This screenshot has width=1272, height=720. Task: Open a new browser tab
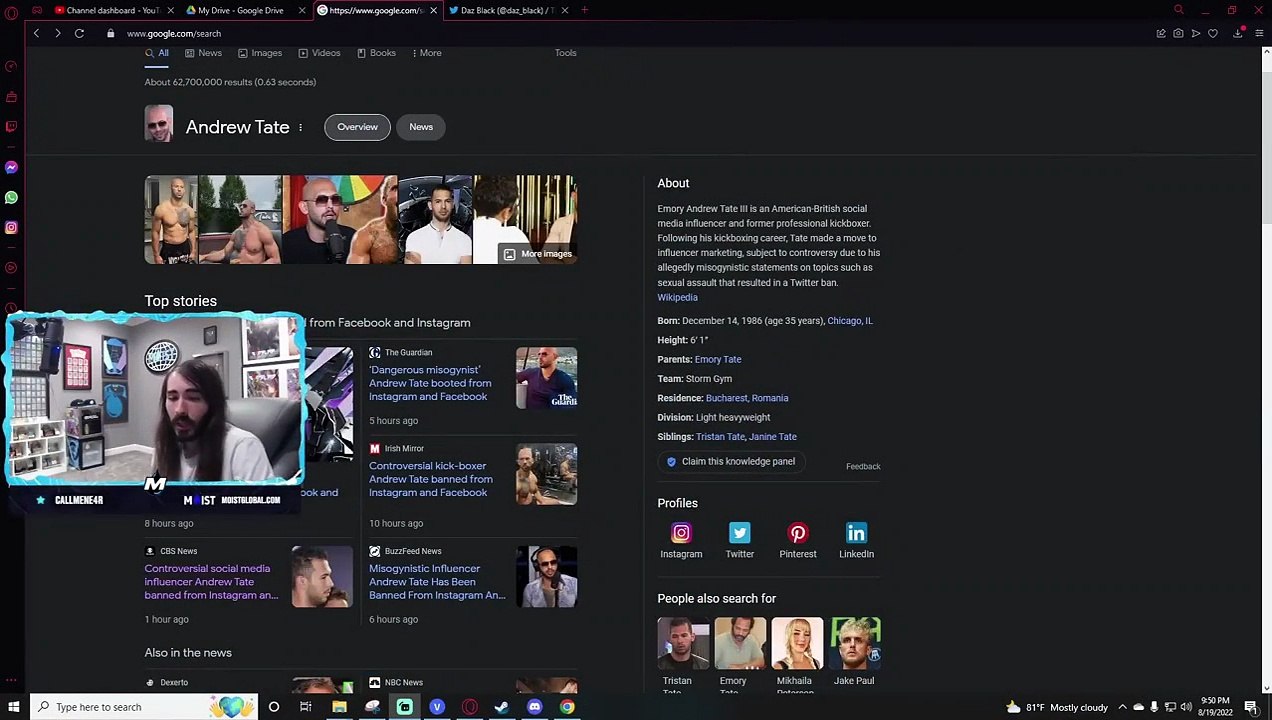(x=584, y=10)
